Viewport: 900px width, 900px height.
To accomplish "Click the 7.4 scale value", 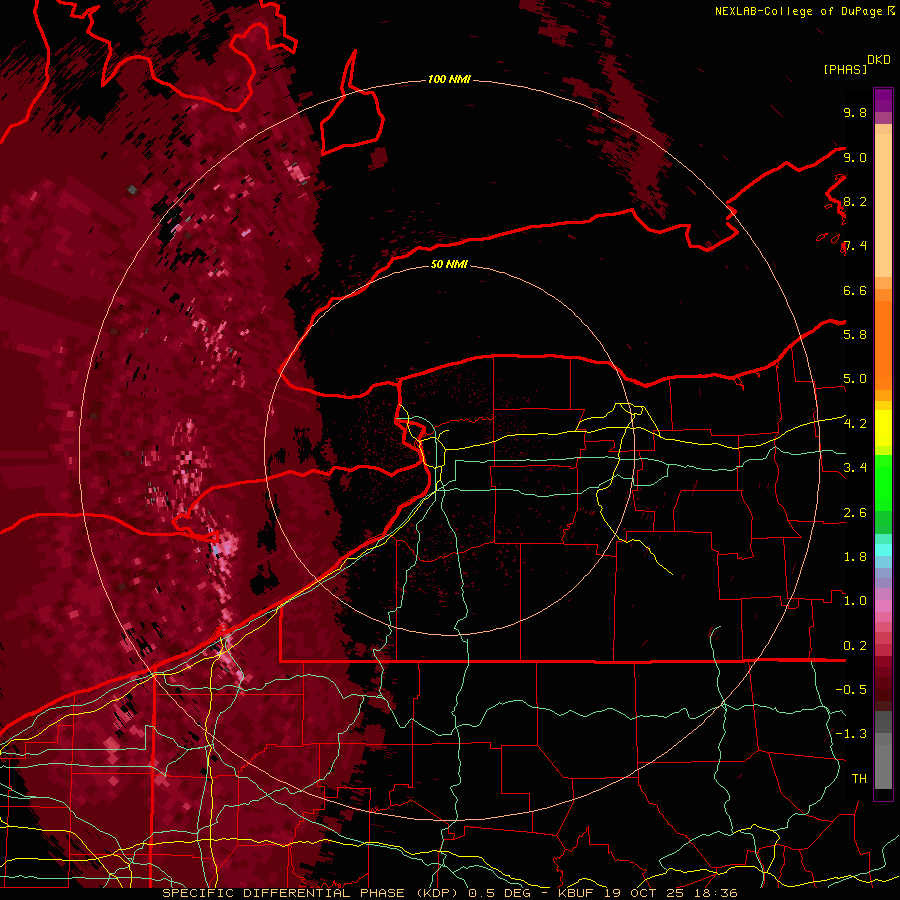I will click(x=855, y=246).
